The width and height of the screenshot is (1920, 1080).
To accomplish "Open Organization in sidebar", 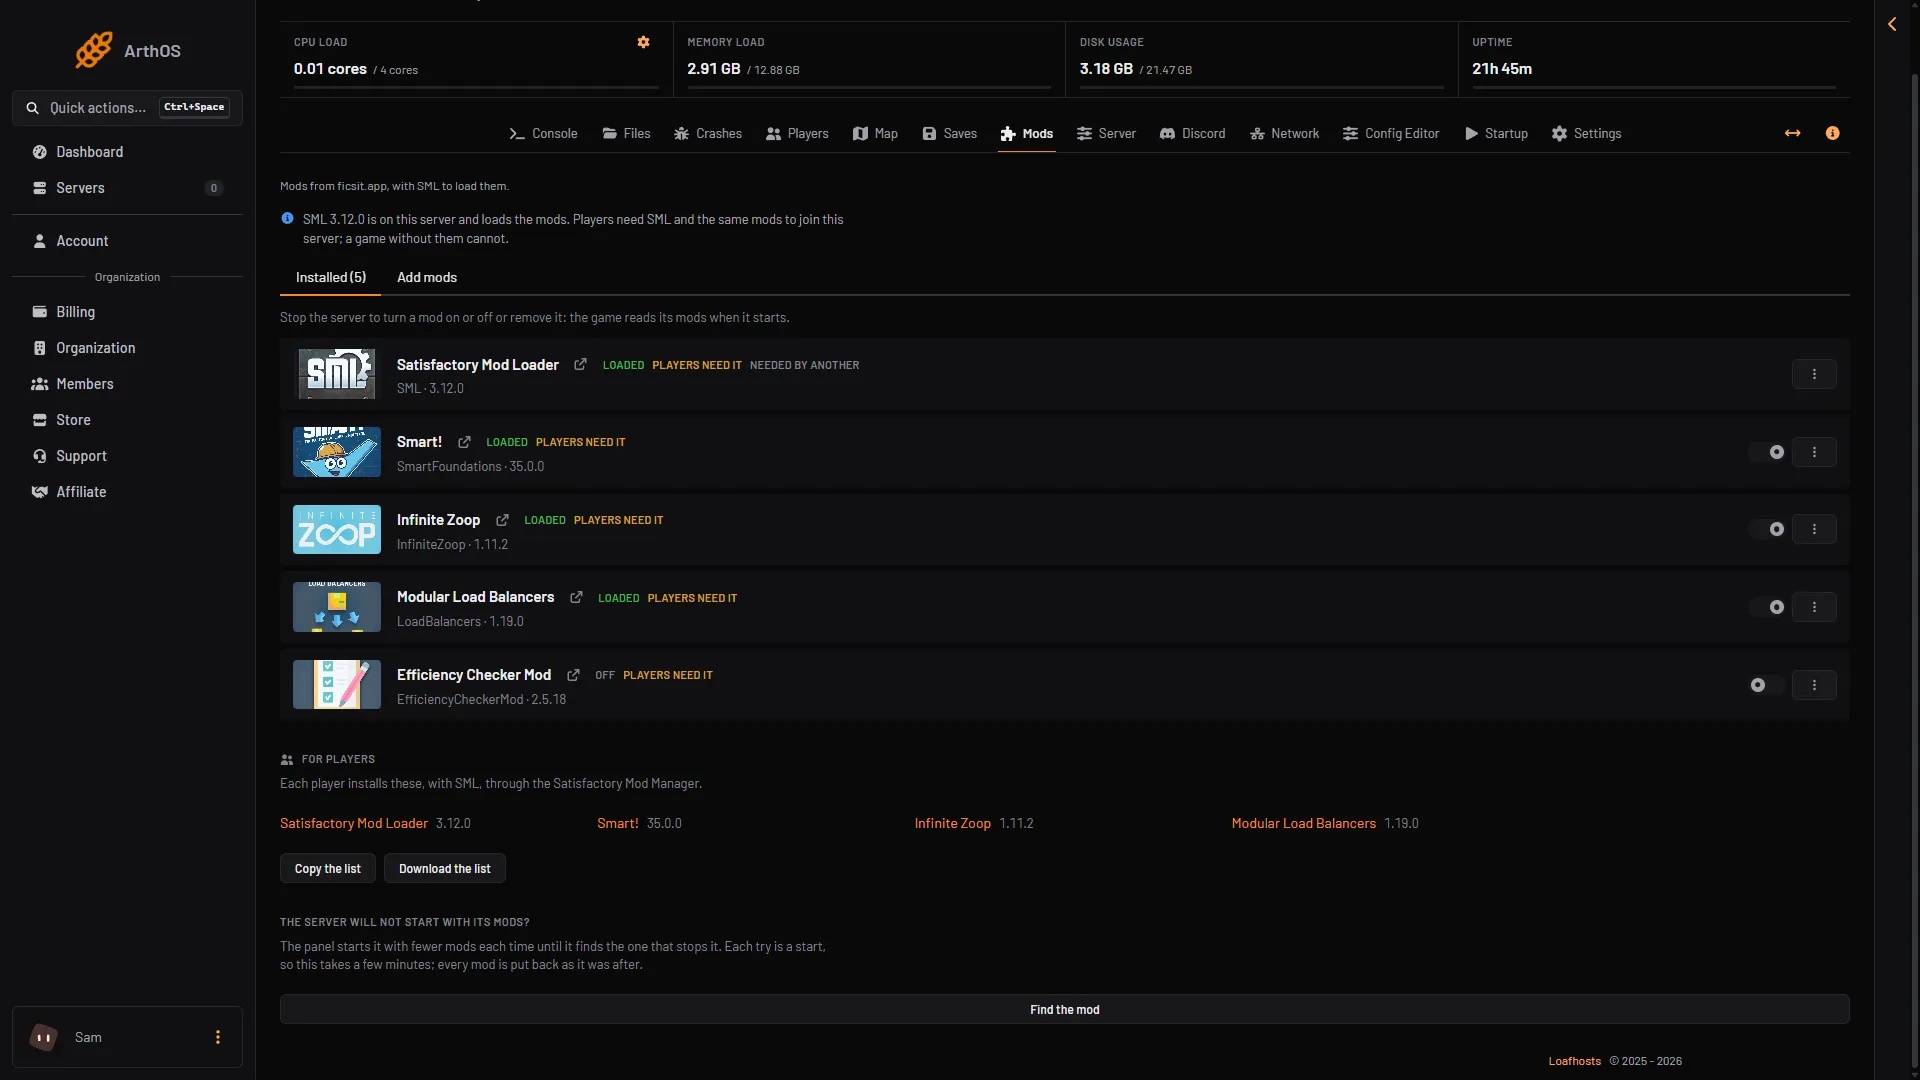I will coord(127,348).
